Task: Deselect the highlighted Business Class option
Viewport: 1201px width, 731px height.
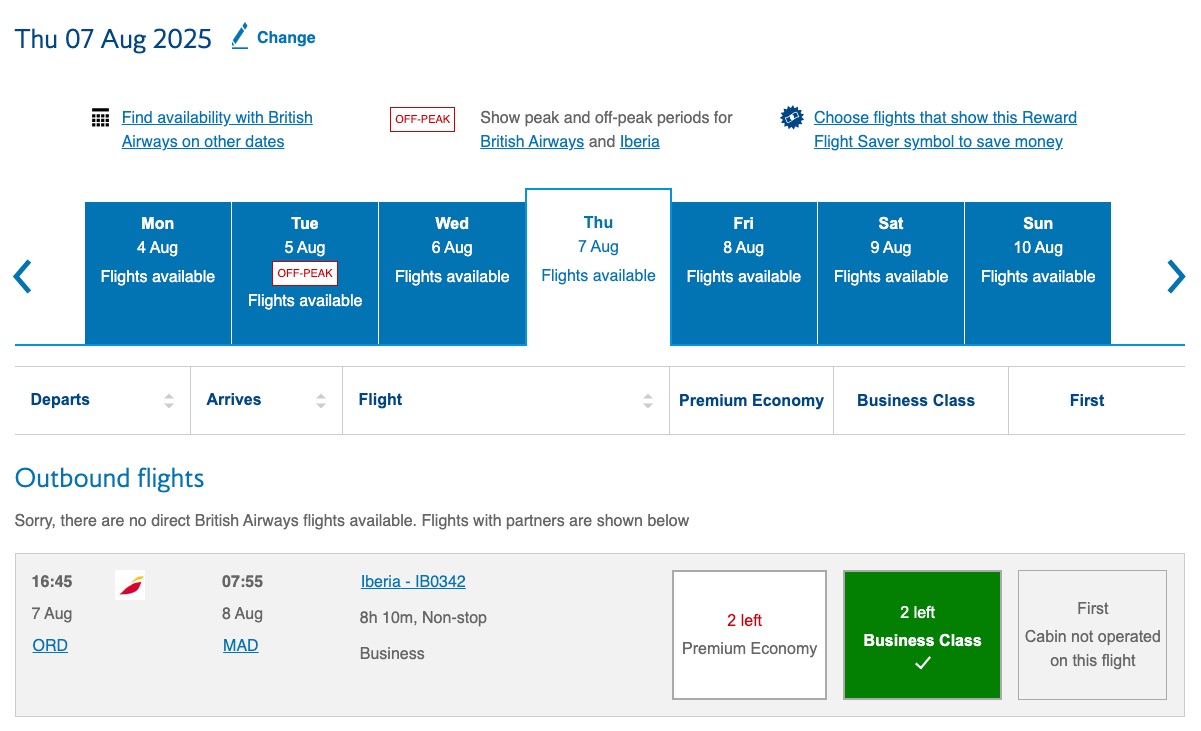Action: coord(921,634)
